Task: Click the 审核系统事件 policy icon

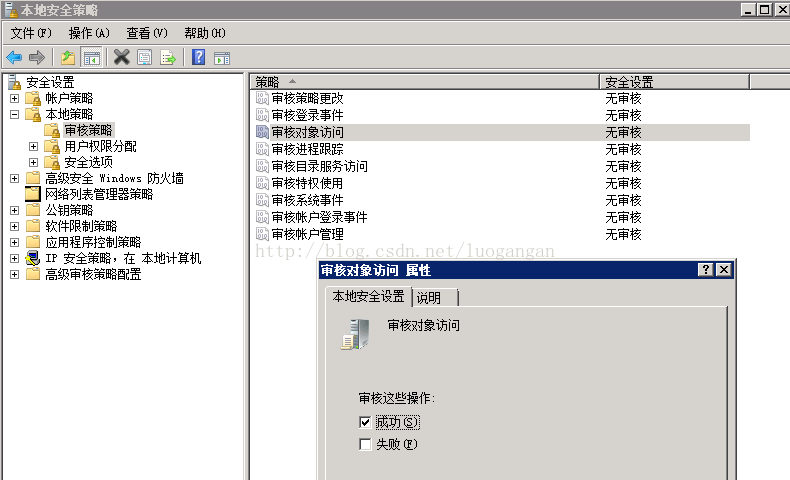Action: point(262,200)
